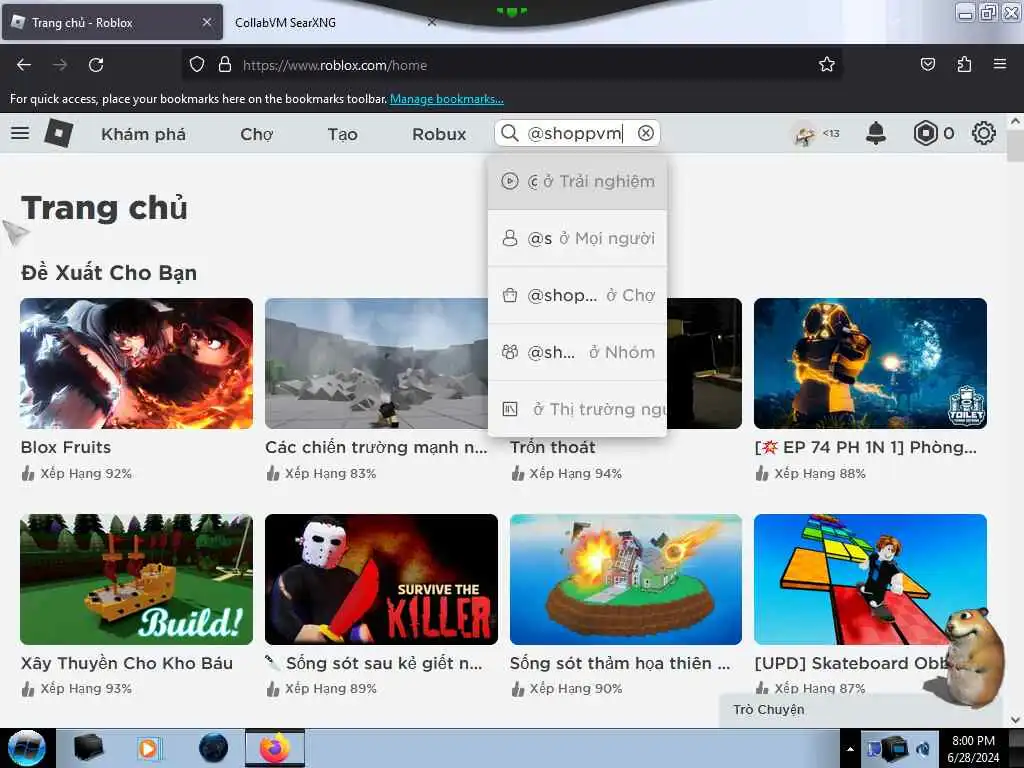The height and width of the screenshot is (768, 1024).
Task: Open the Roblox hamburger navigation menu
Action: pos(20,133)
